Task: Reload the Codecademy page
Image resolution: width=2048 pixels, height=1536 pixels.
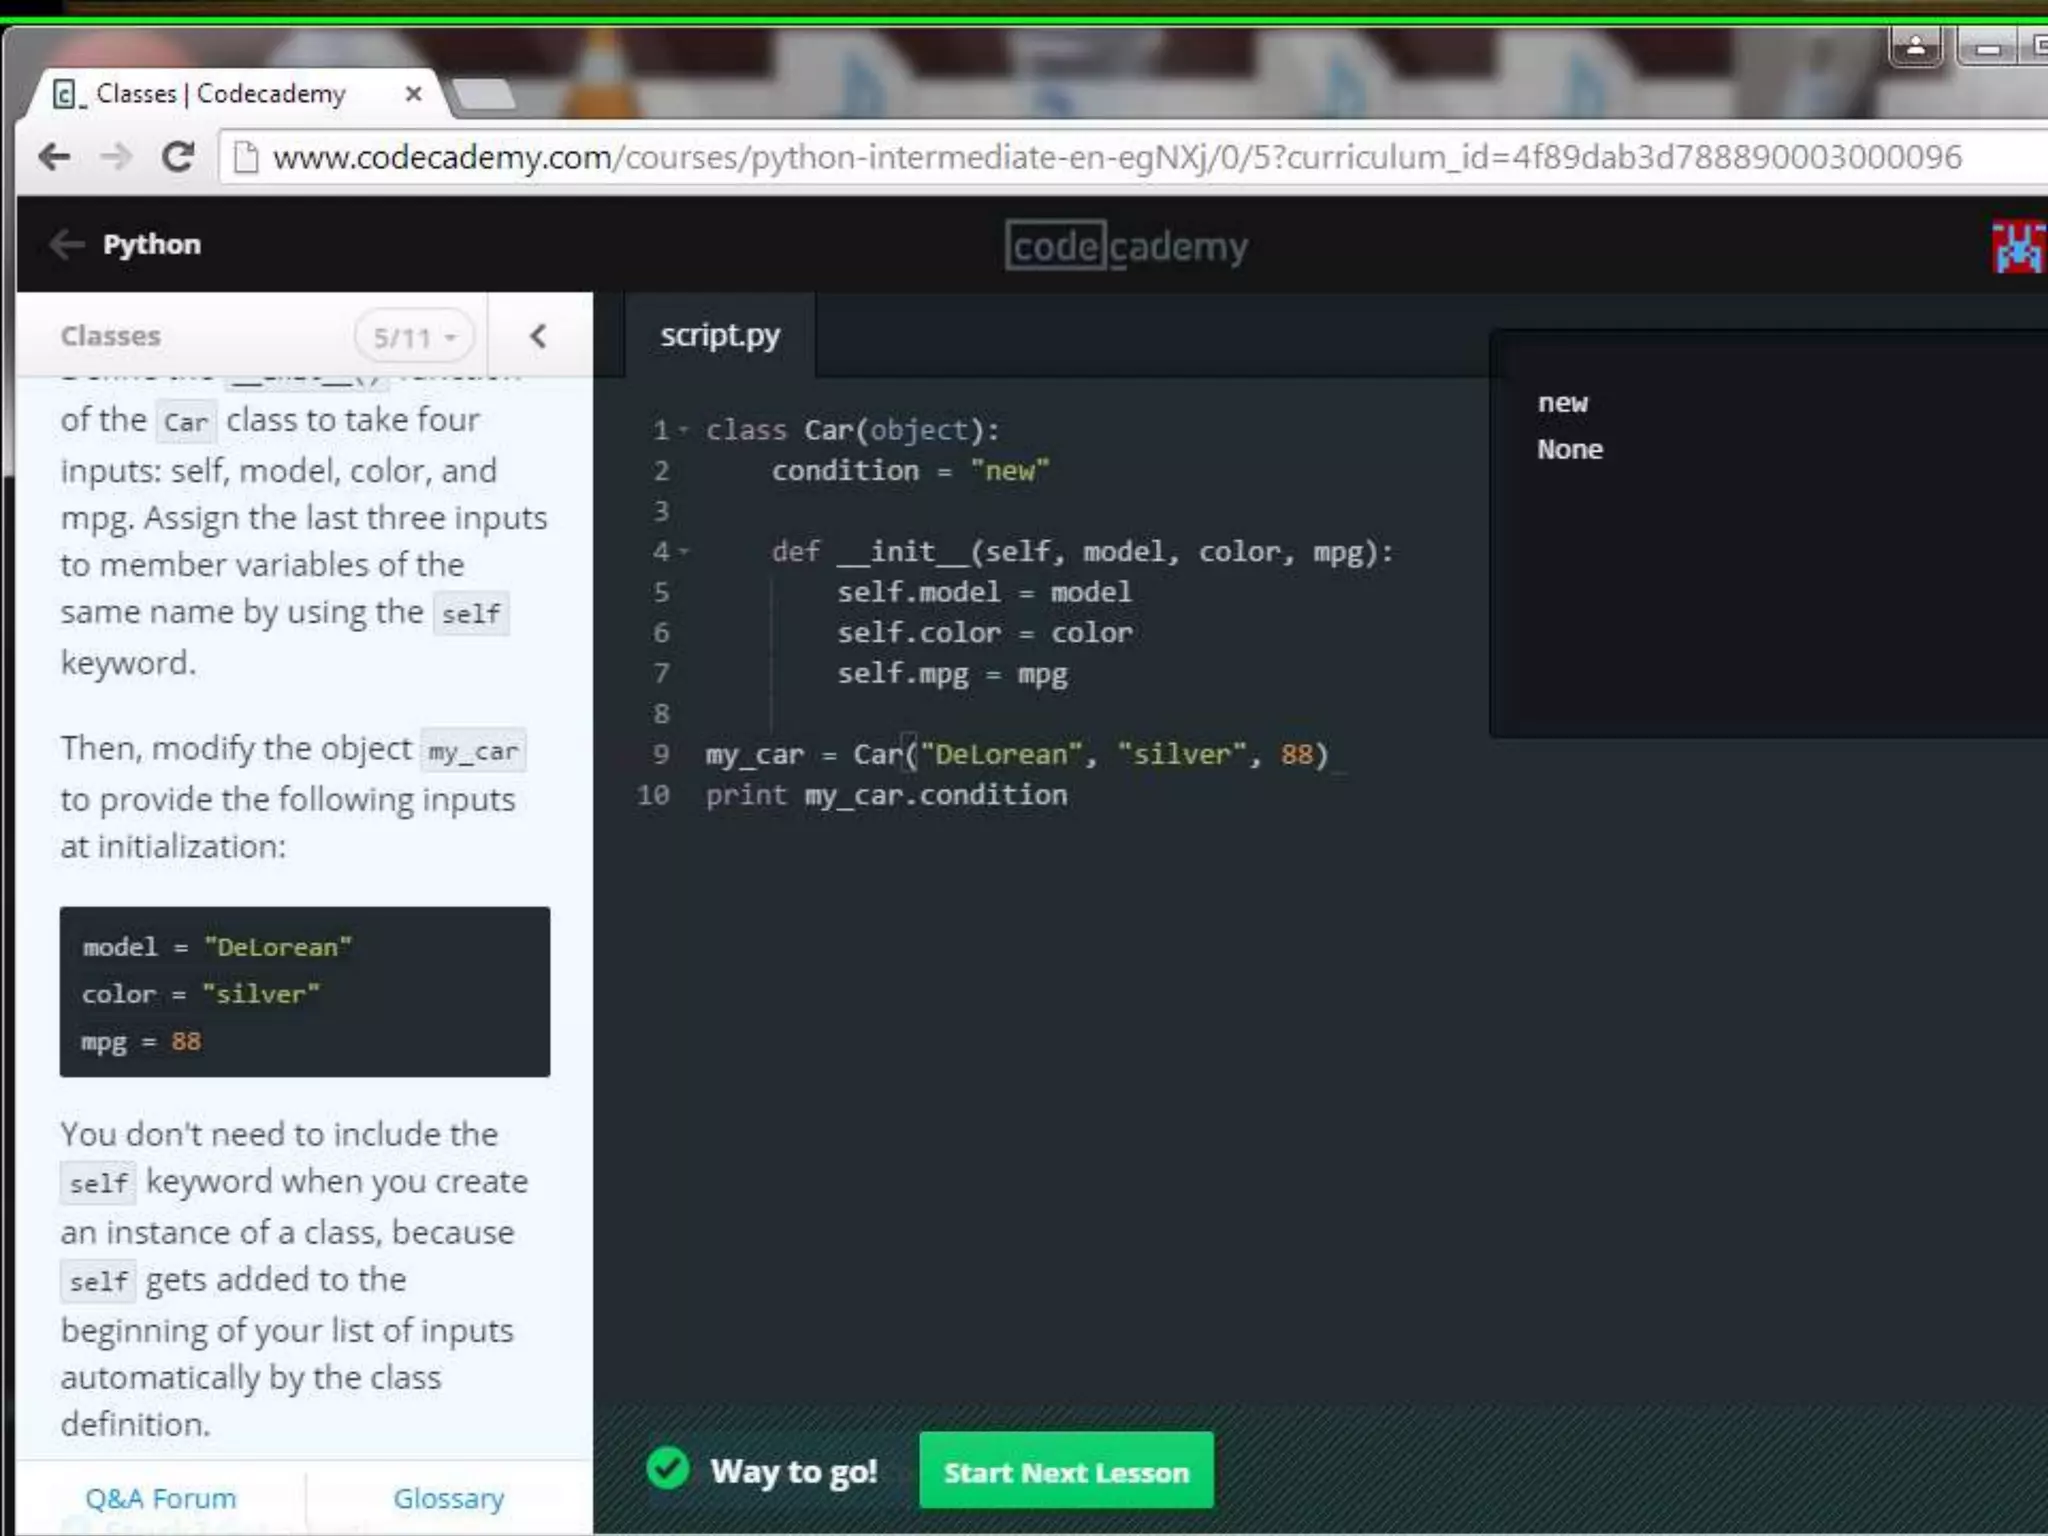Action: tap(178, 156)
